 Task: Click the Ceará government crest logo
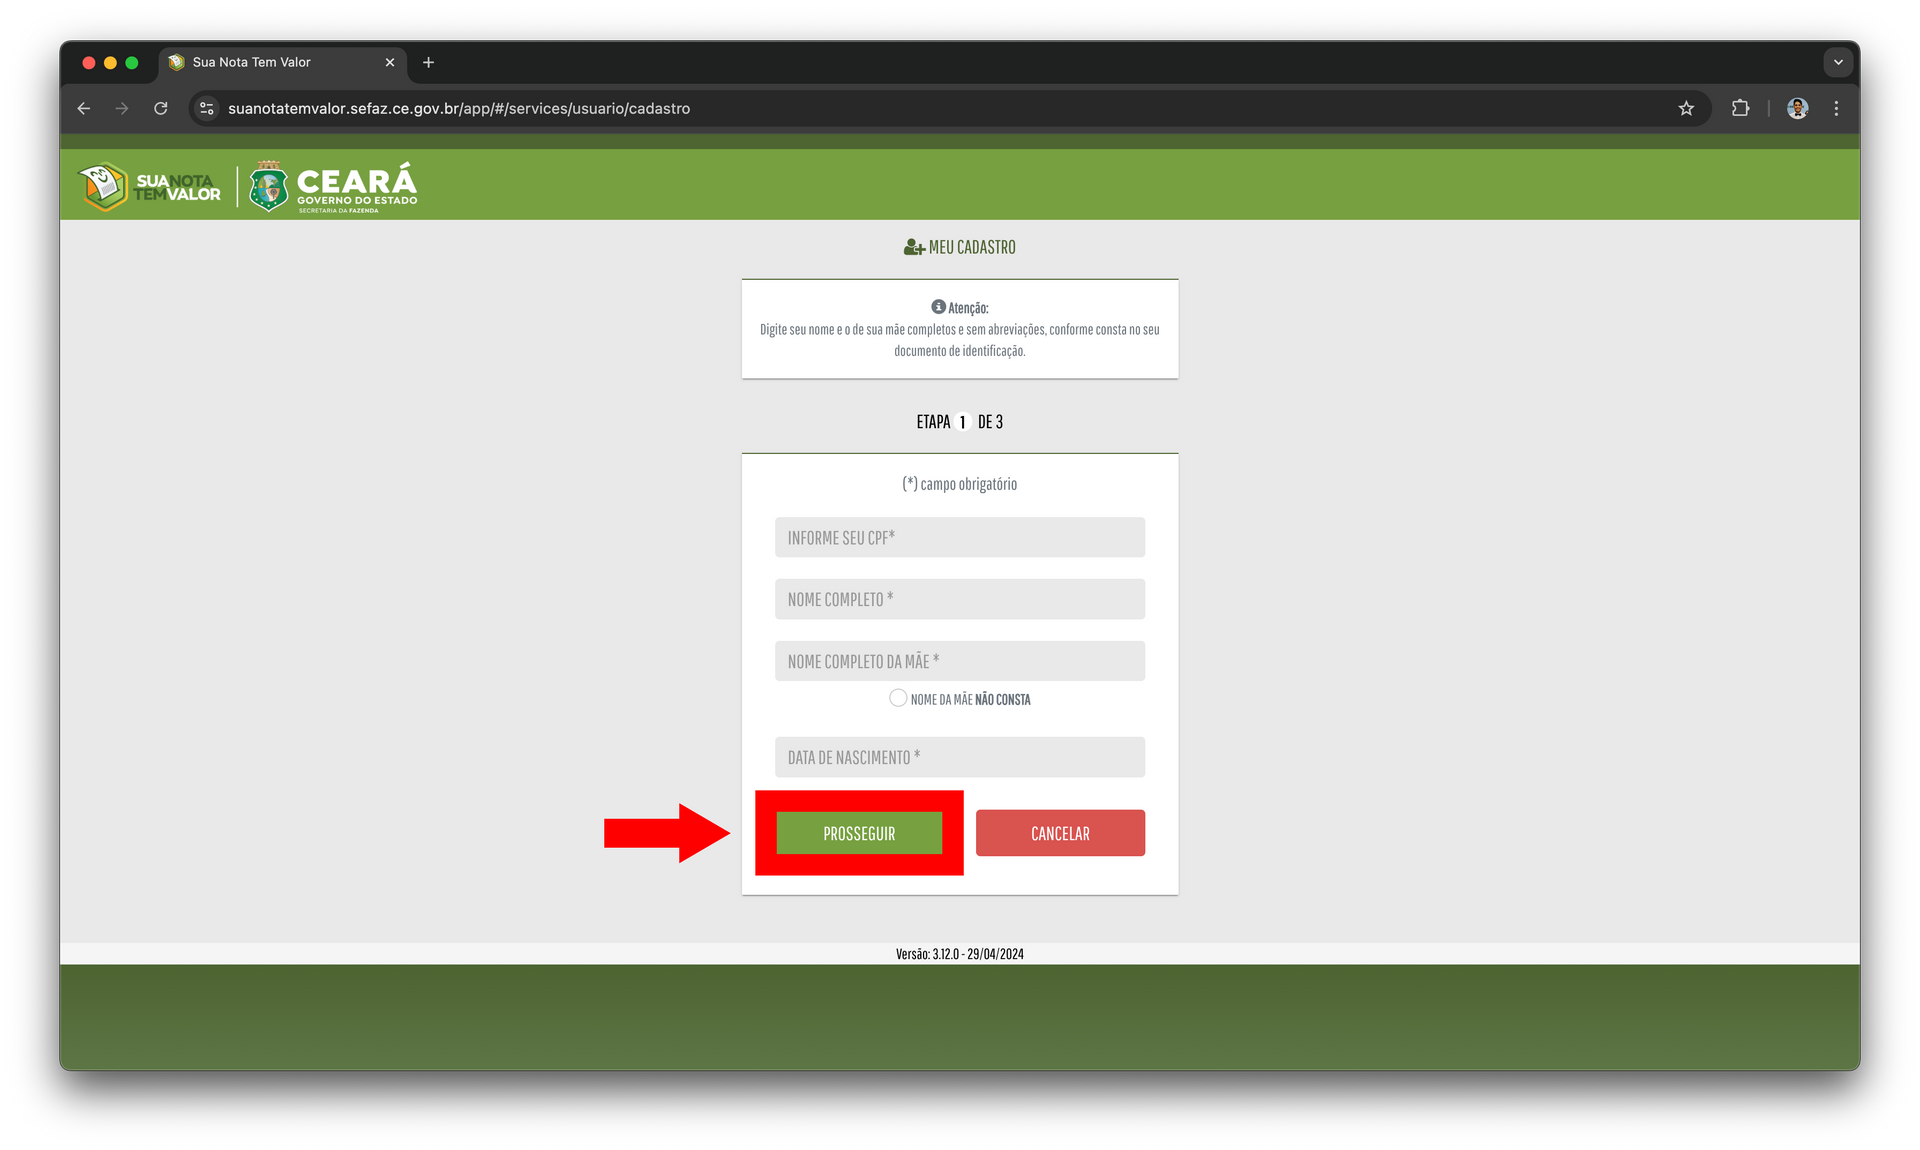(x=268, y=187)
